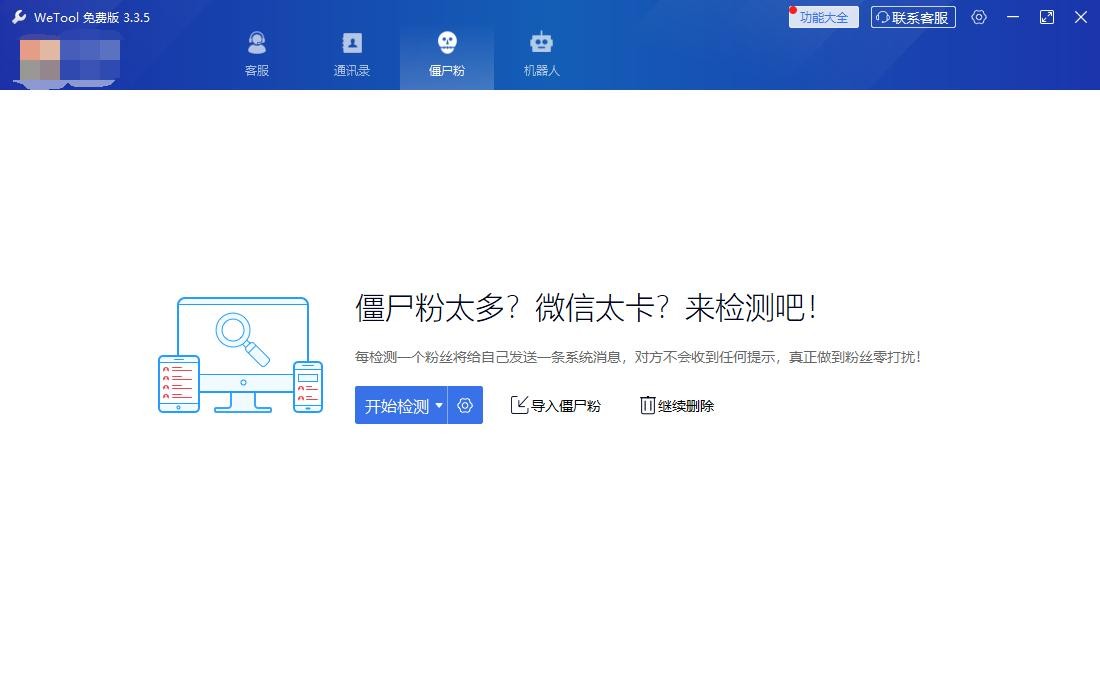Close the WeTool window
The image size is (1100, 700).
(1080, 18)
